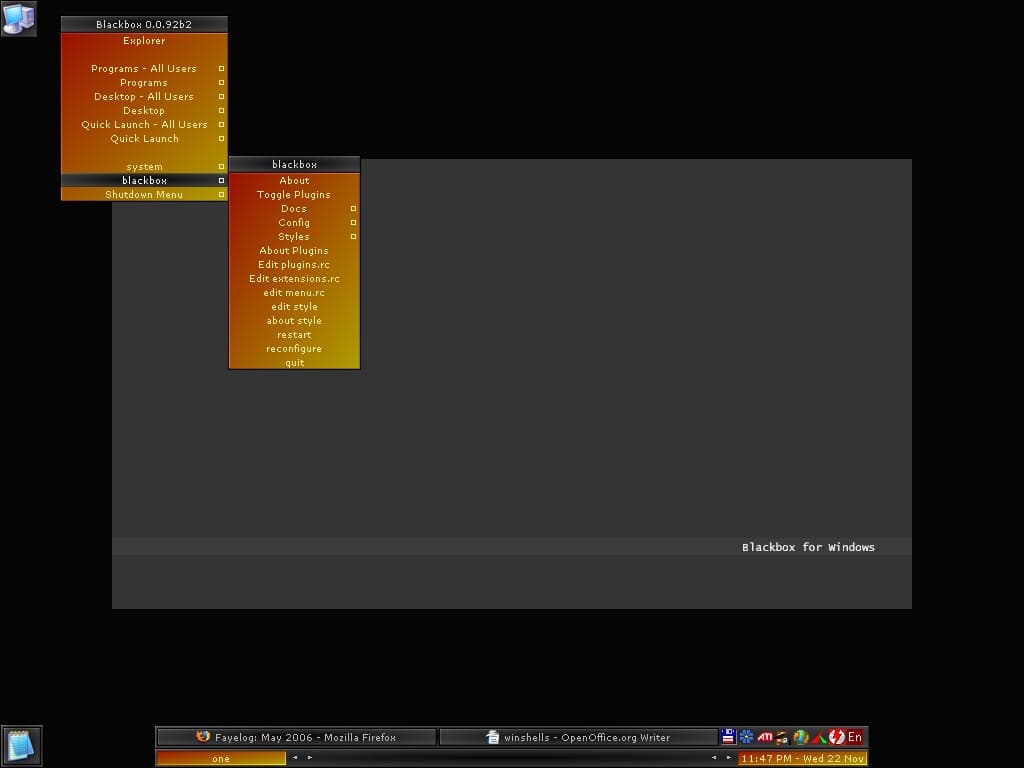1024x768 pixels.
Task: Expand Desktop - All Users submenu
Action: tap(144, 97)
